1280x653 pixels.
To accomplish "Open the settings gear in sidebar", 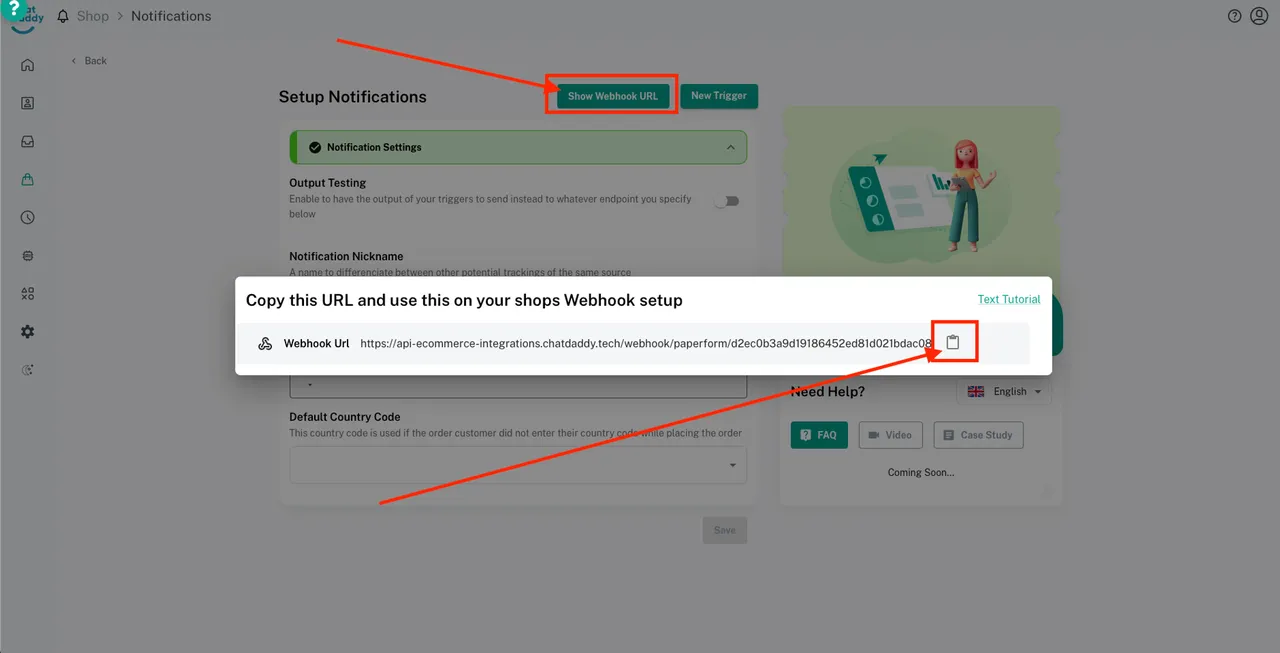I will coord(28,332).
